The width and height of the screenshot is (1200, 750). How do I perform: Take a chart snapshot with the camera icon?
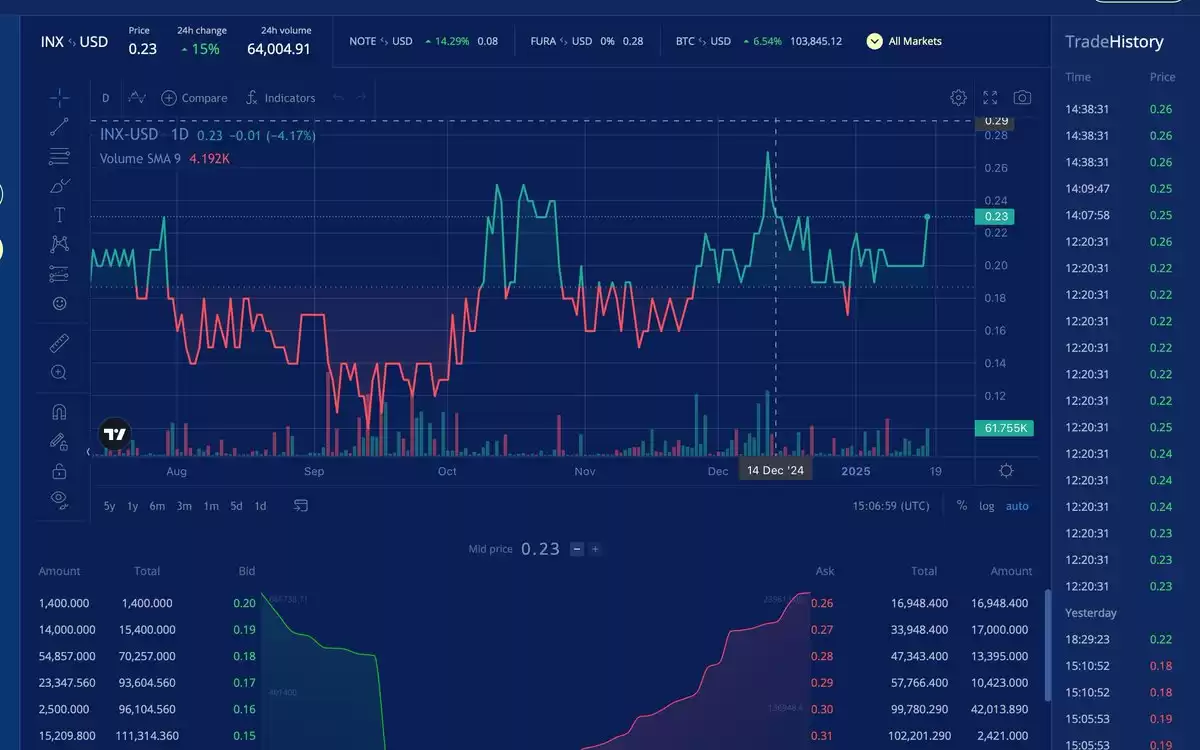click(1022, 97)
